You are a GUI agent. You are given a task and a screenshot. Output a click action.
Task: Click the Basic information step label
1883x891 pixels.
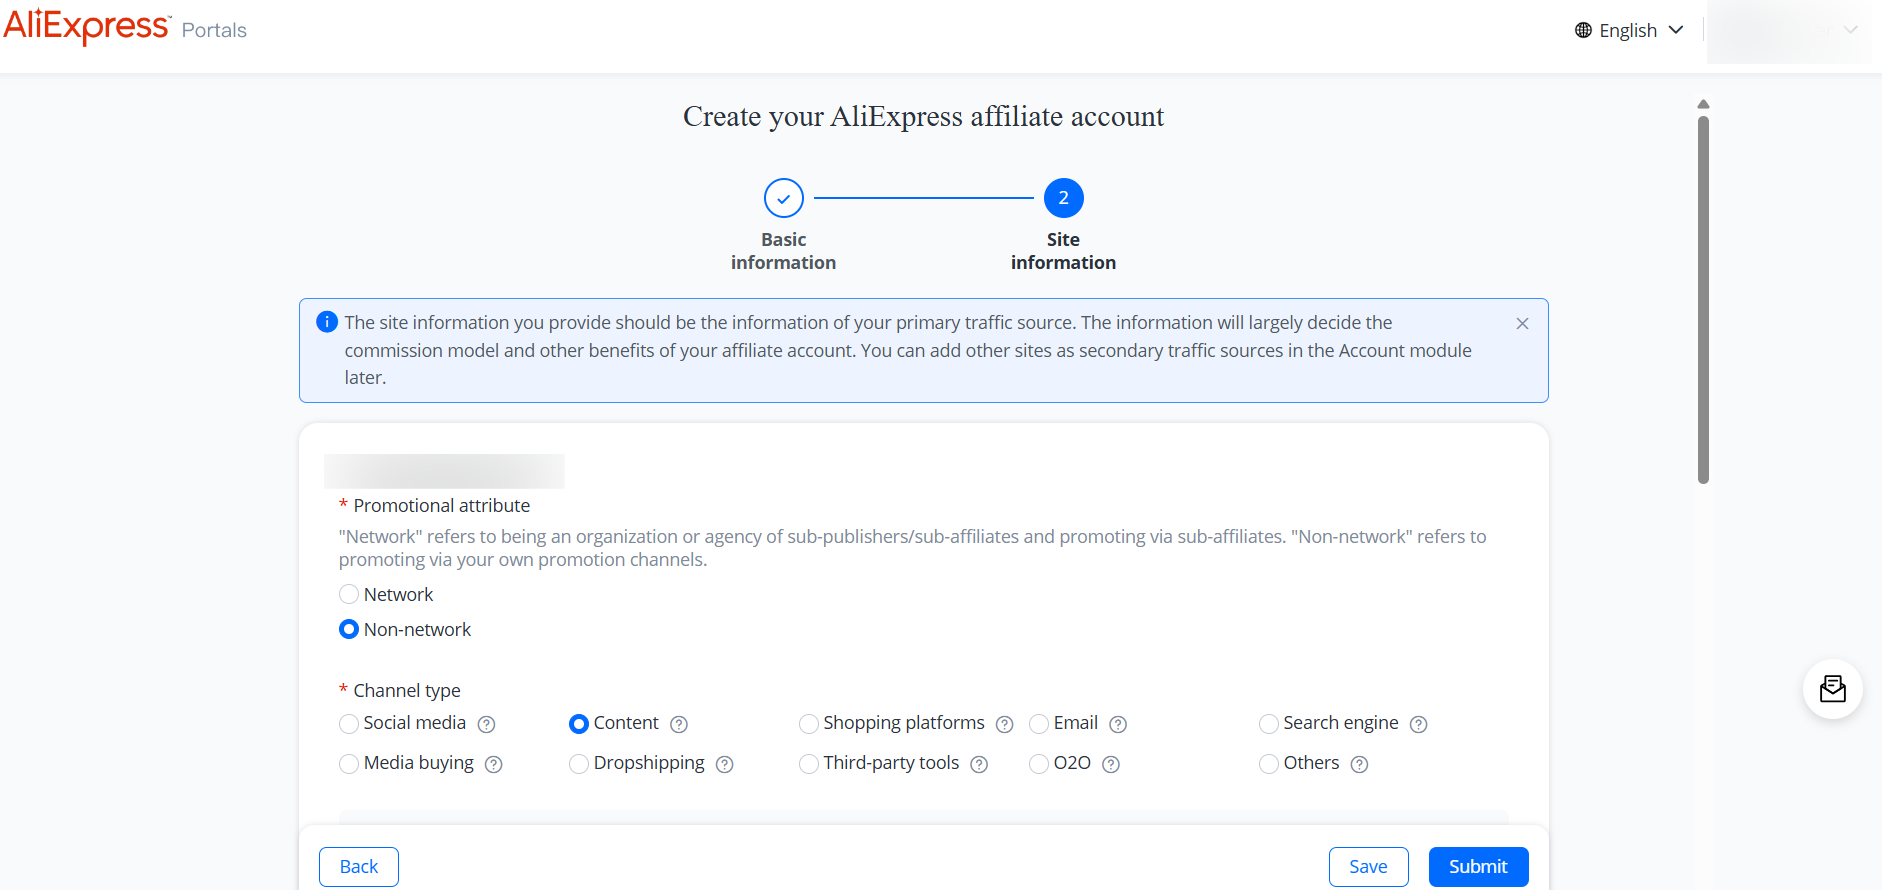[784, 251]
